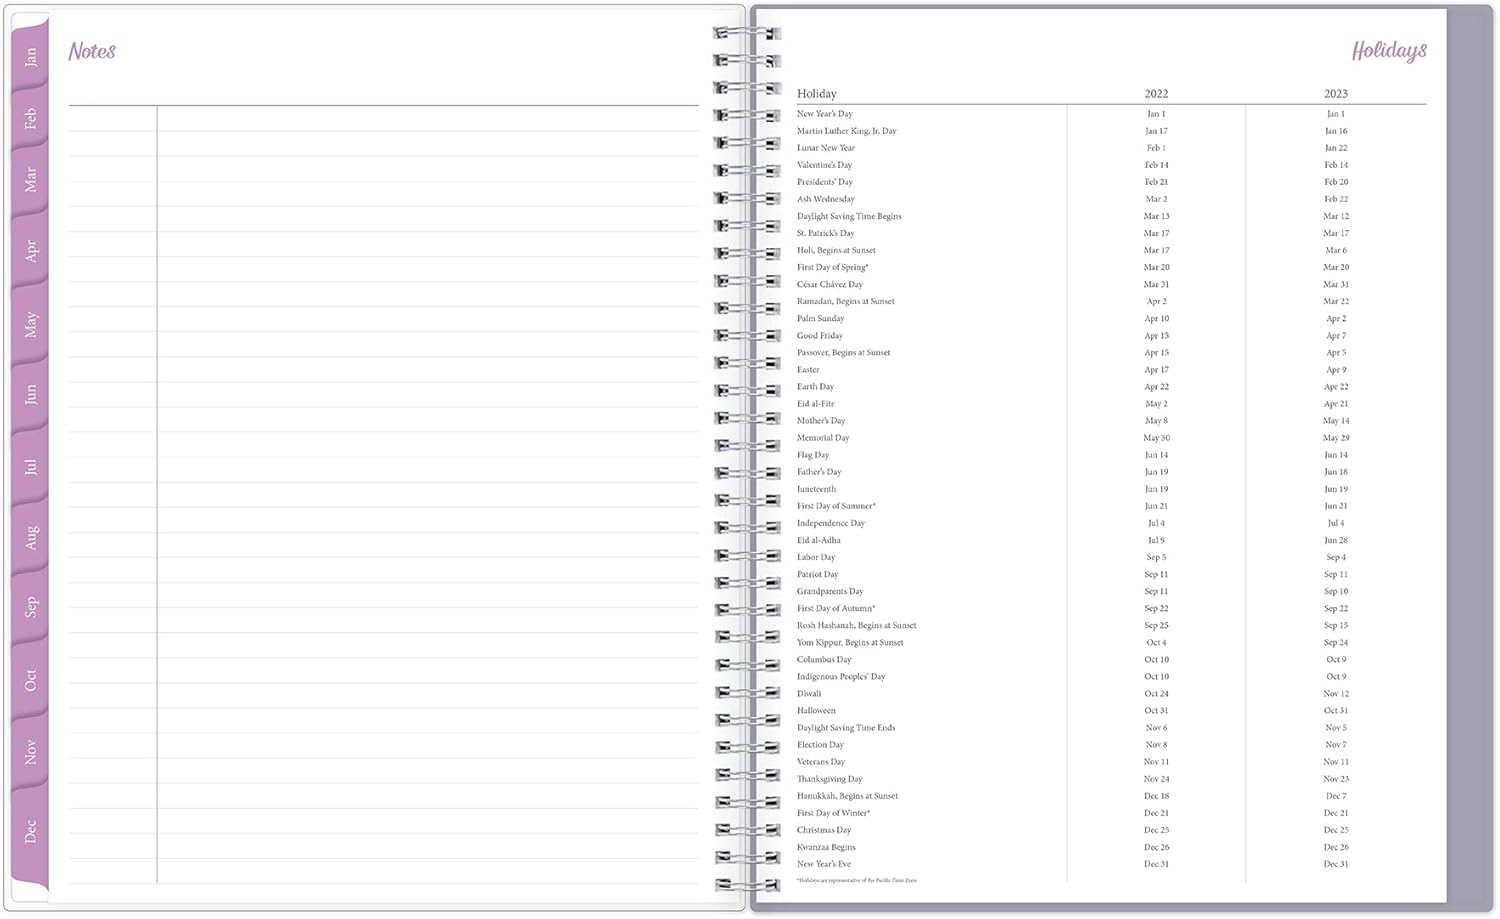Select the 2022 column header
Viewport: 1500px width, 919px height.
click(1156, 93)
